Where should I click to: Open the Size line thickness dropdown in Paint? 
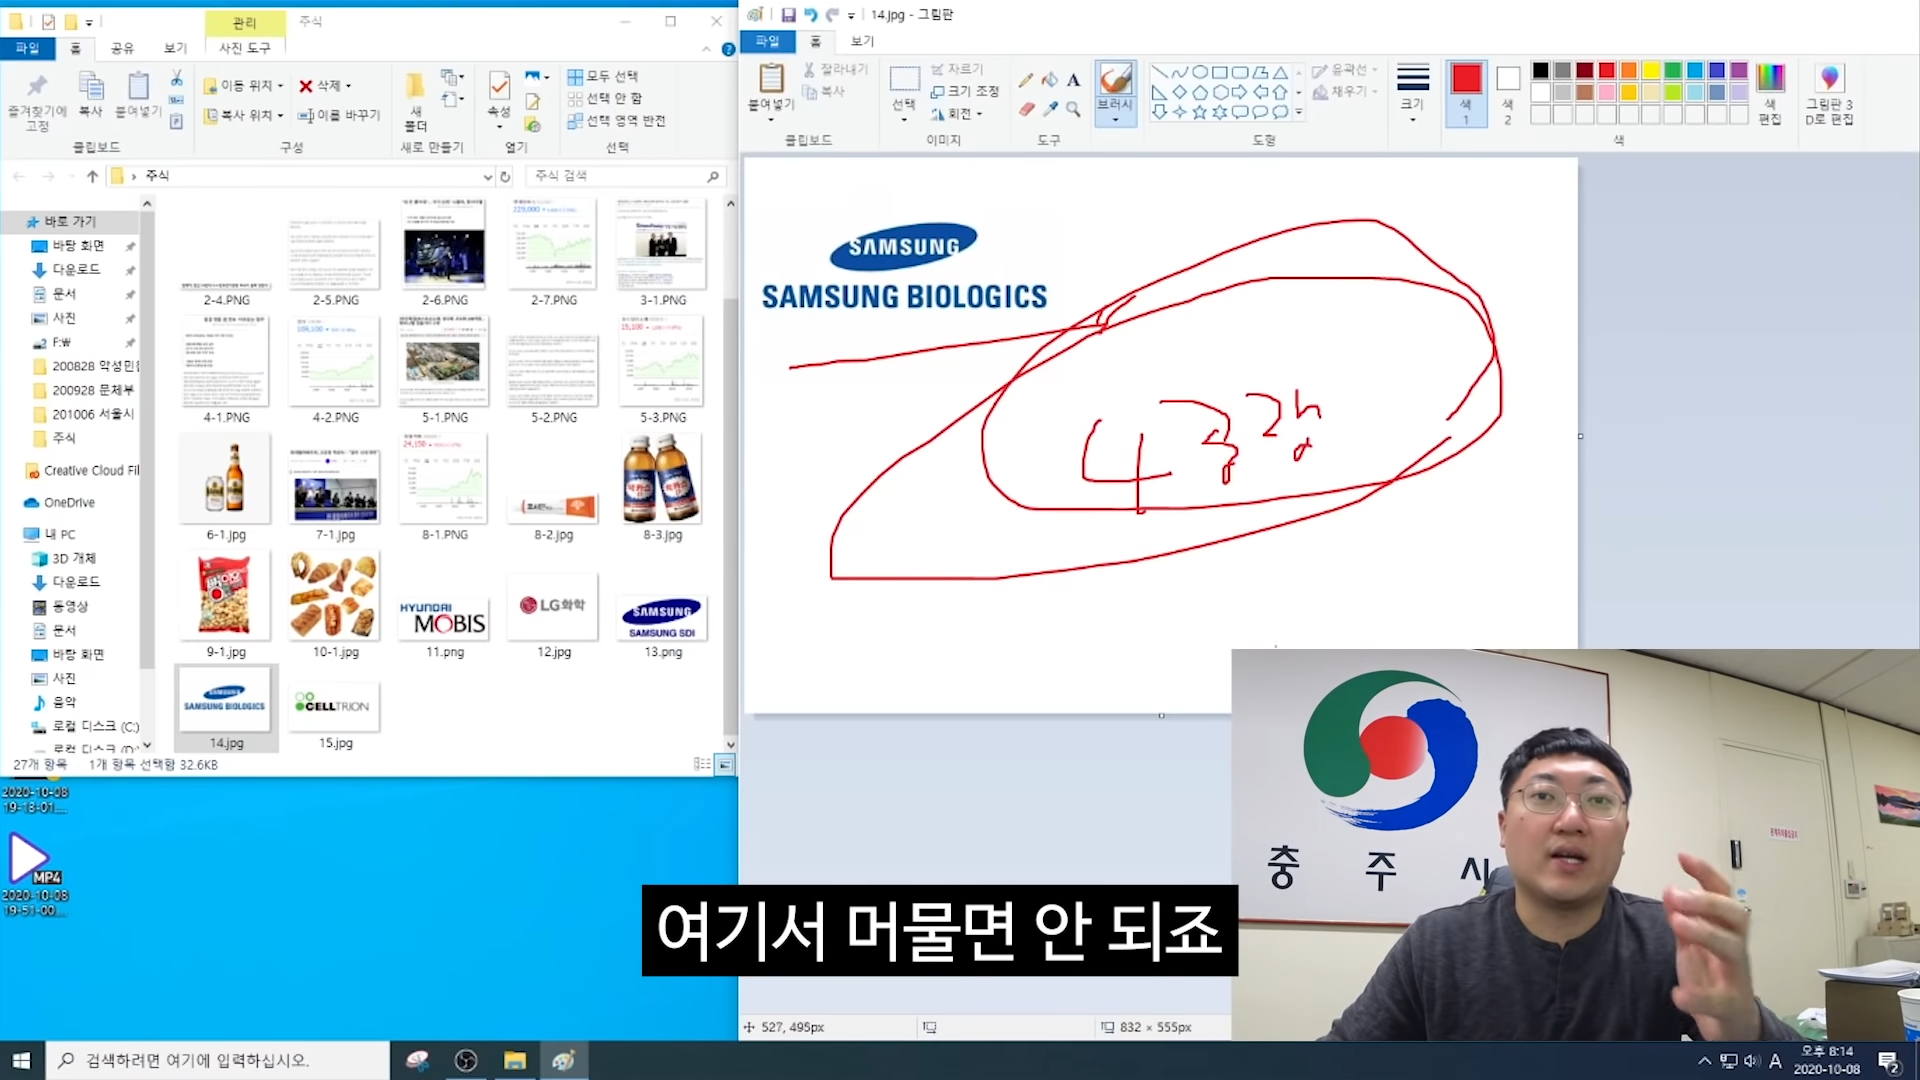tap(1412, 93)
